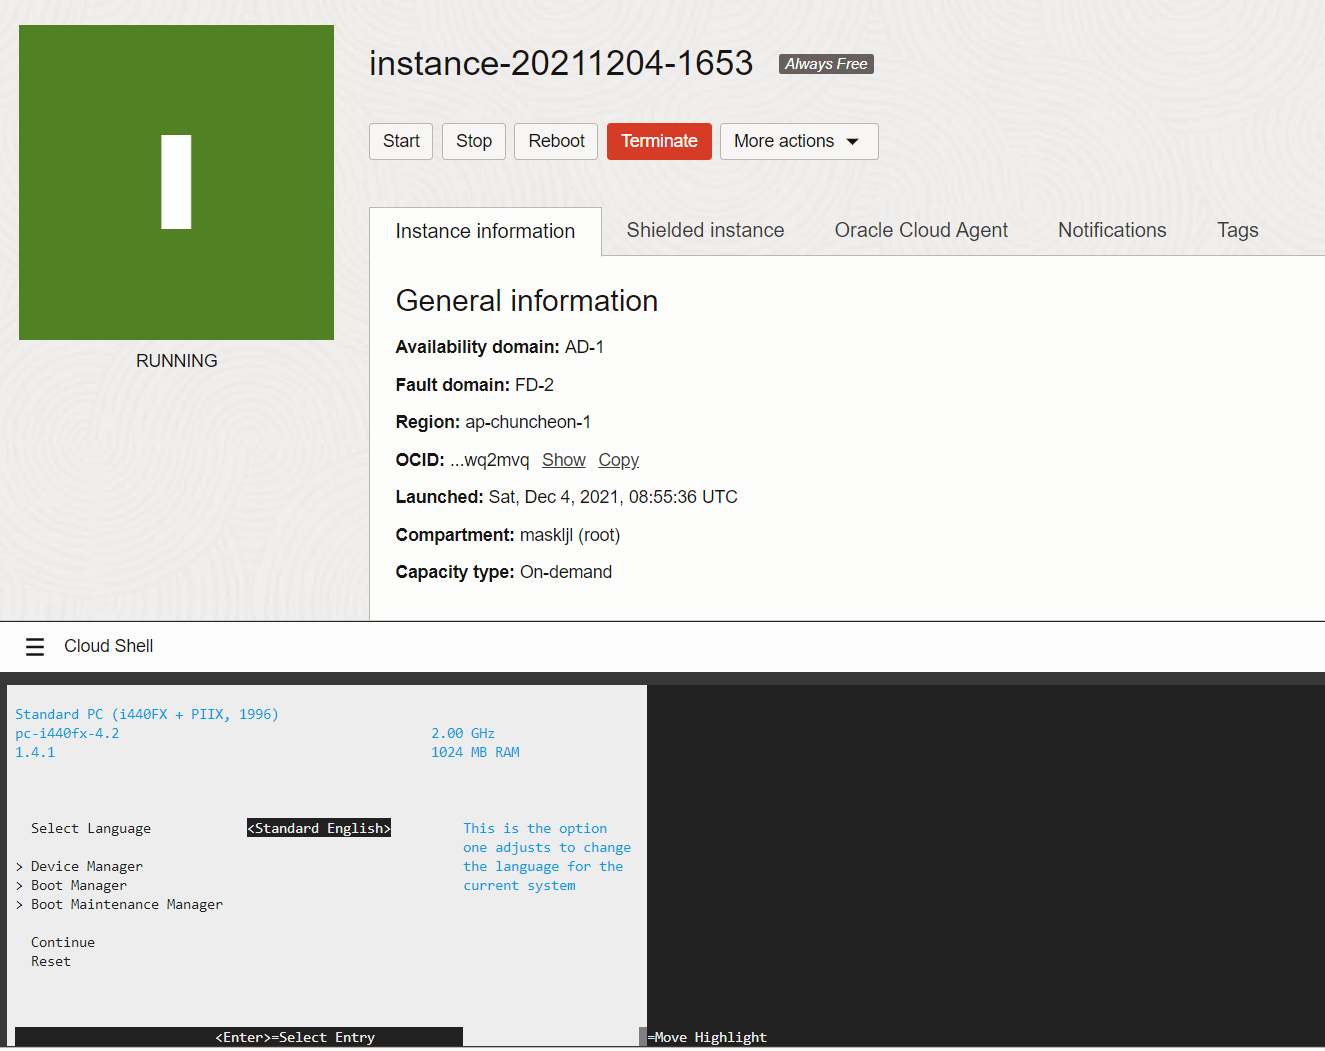Image resolution: width=1325 pixels, height=1051 pixels.
Task: Select Continue in the boot menu
Action: [x=63, y=942]
